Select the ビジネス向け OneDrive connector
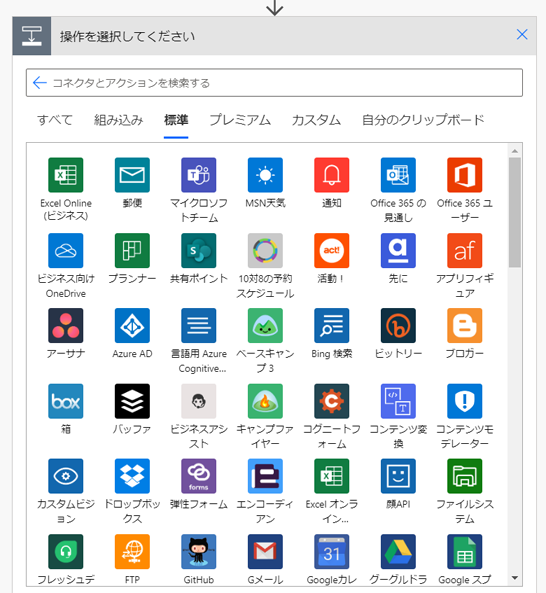The height and width of the screenshot is (593, 546). [x=66, y=250]
